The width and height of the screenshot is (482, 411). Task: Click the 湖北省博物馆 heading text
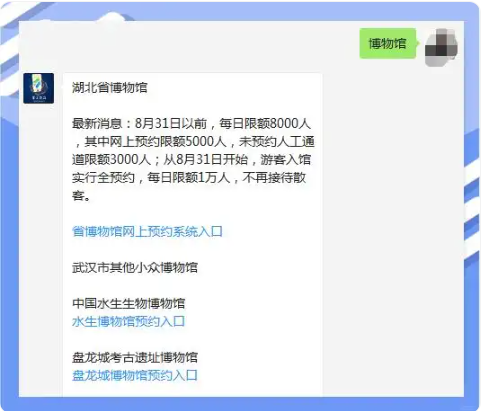pyautogui.click(x=110, y=88)
